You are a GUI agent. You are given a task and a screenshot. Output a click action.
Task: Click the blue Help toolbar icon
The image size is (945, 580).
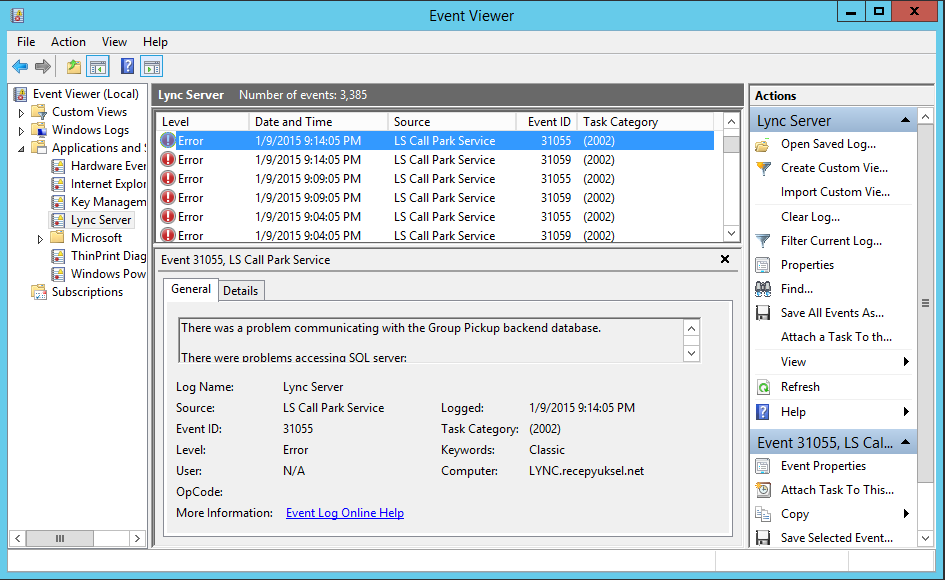tap(127, 66)
